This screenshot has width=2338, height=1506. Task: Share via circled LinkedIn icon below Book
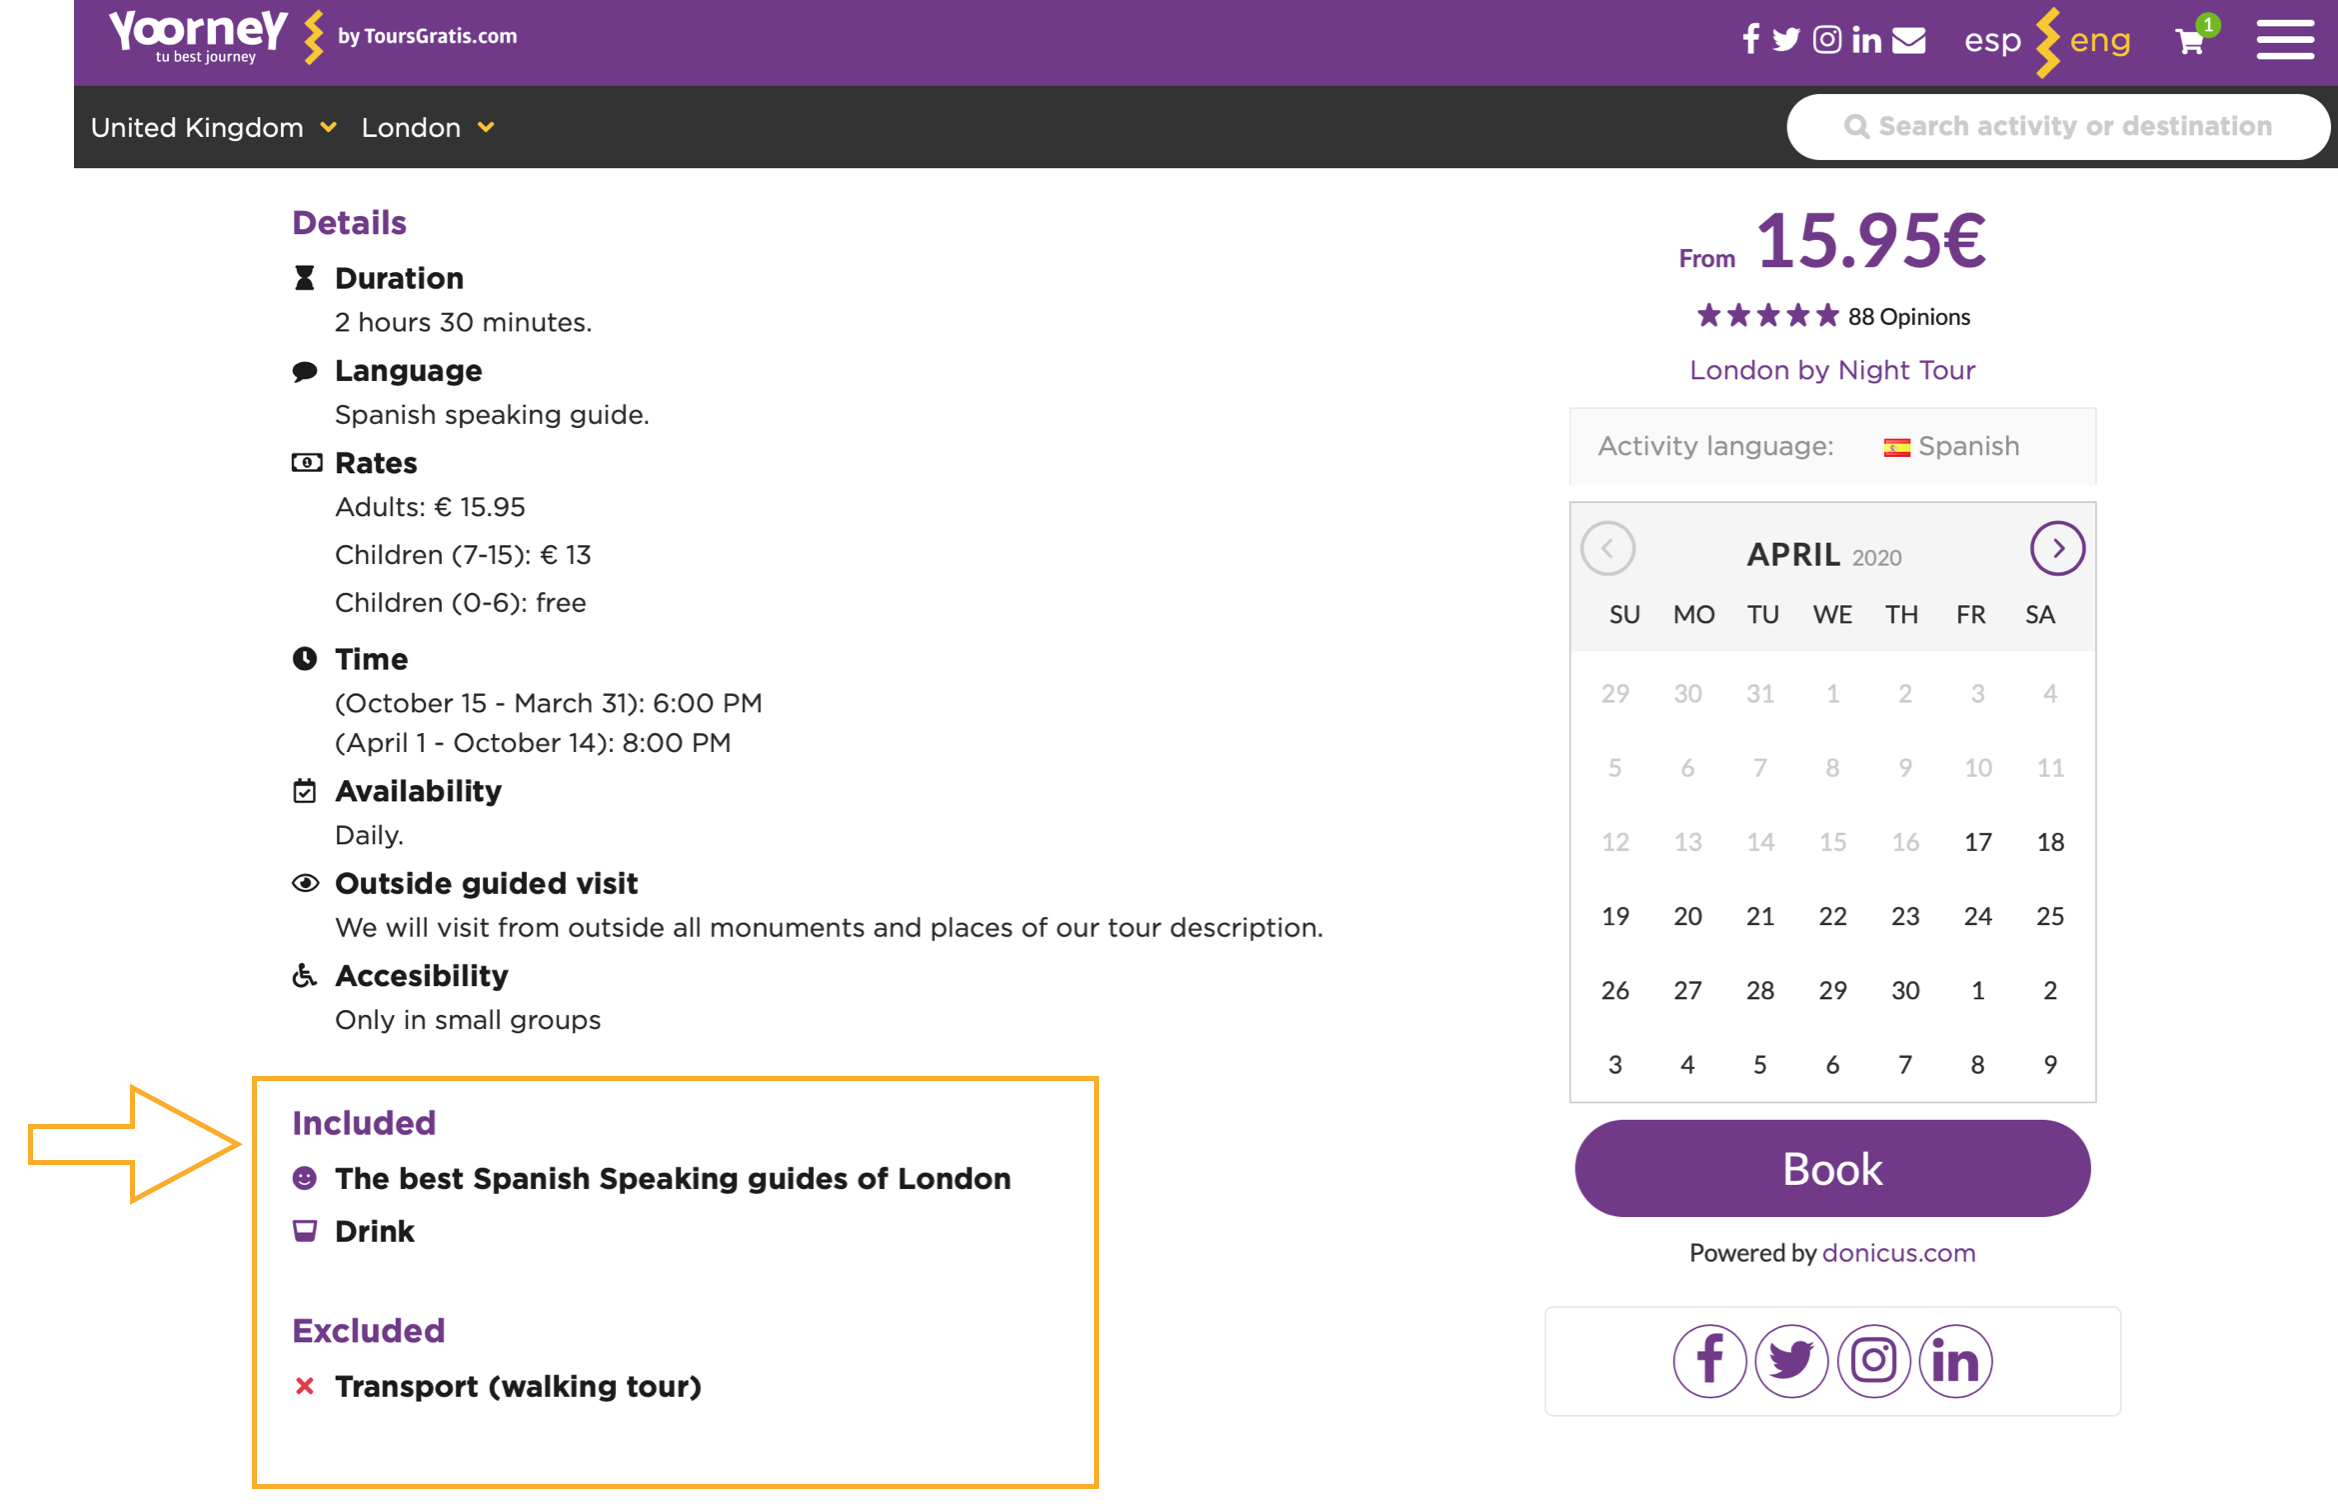click(x=1955, y=1361)
